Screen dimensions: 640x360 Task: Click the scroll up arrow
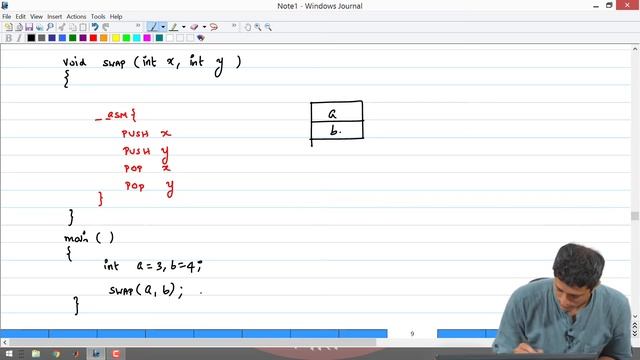coord(635,49)
